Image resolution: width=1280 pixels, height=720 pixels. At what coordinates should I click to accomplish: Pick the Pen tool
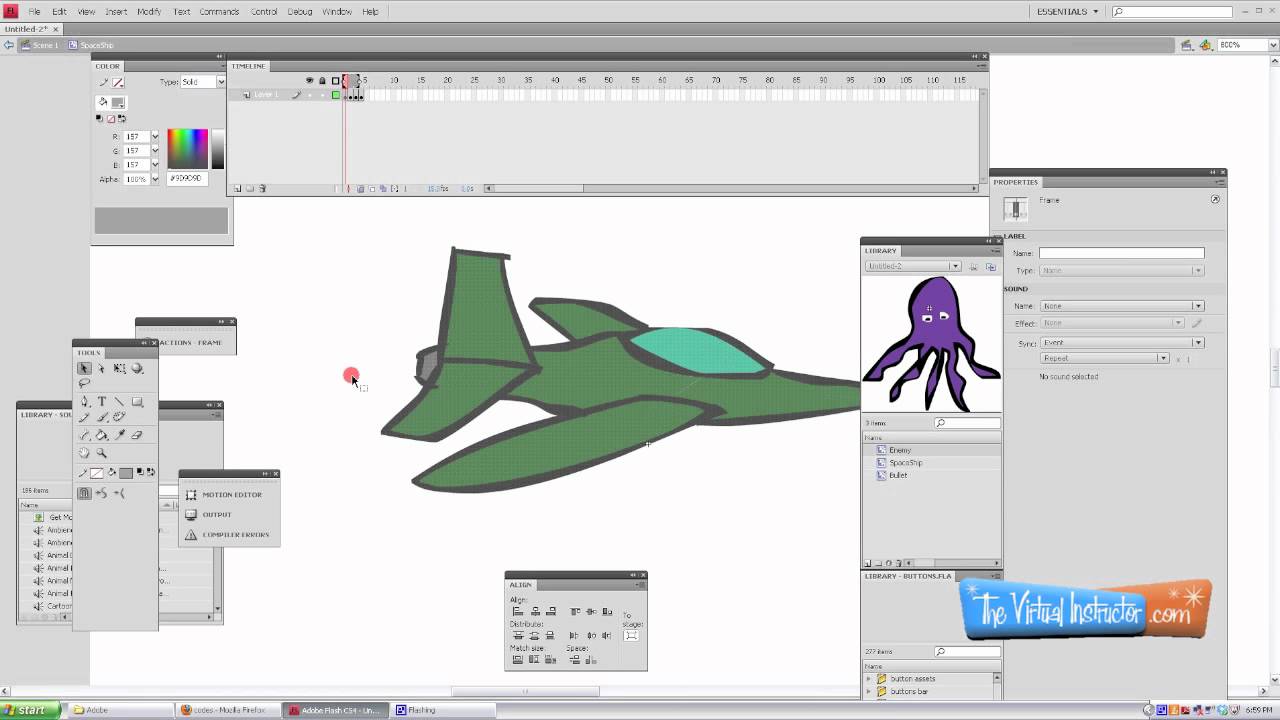85,401
